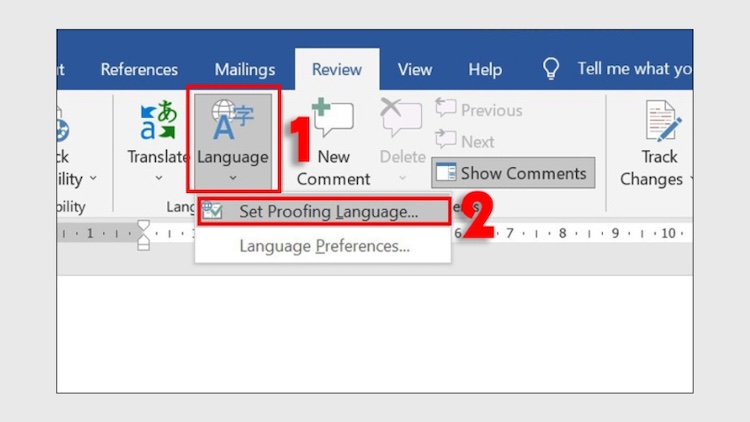Click the Track Changes icon
Screen dimensions: 750x422
(x=660, y=121)
